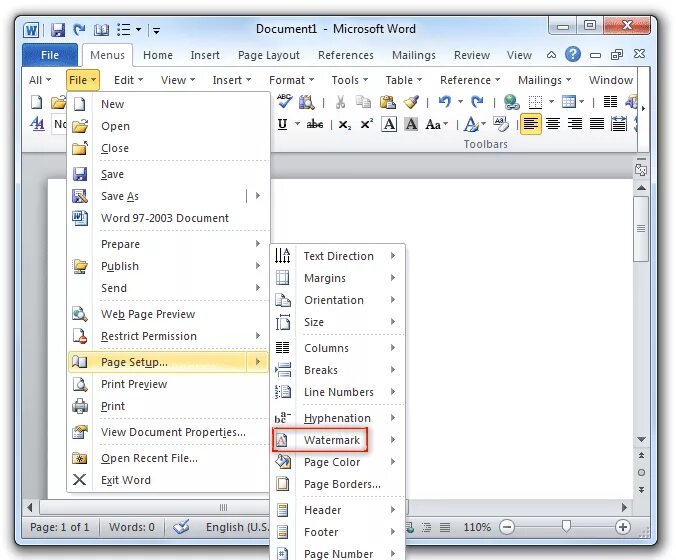The height and width of the screenshot is (560, 676).
Task: Click the New blank document toolbar icon
Action: pos(37,102)
